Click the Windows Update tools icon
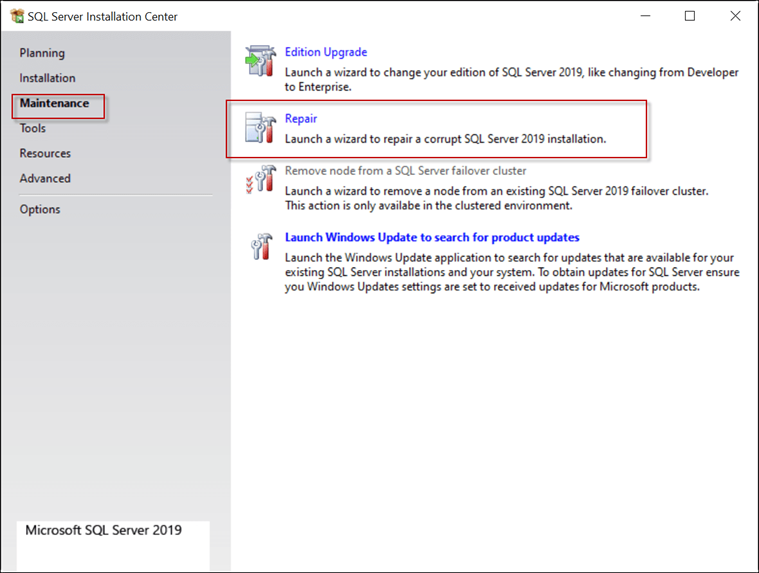 (x=261, y=247)
